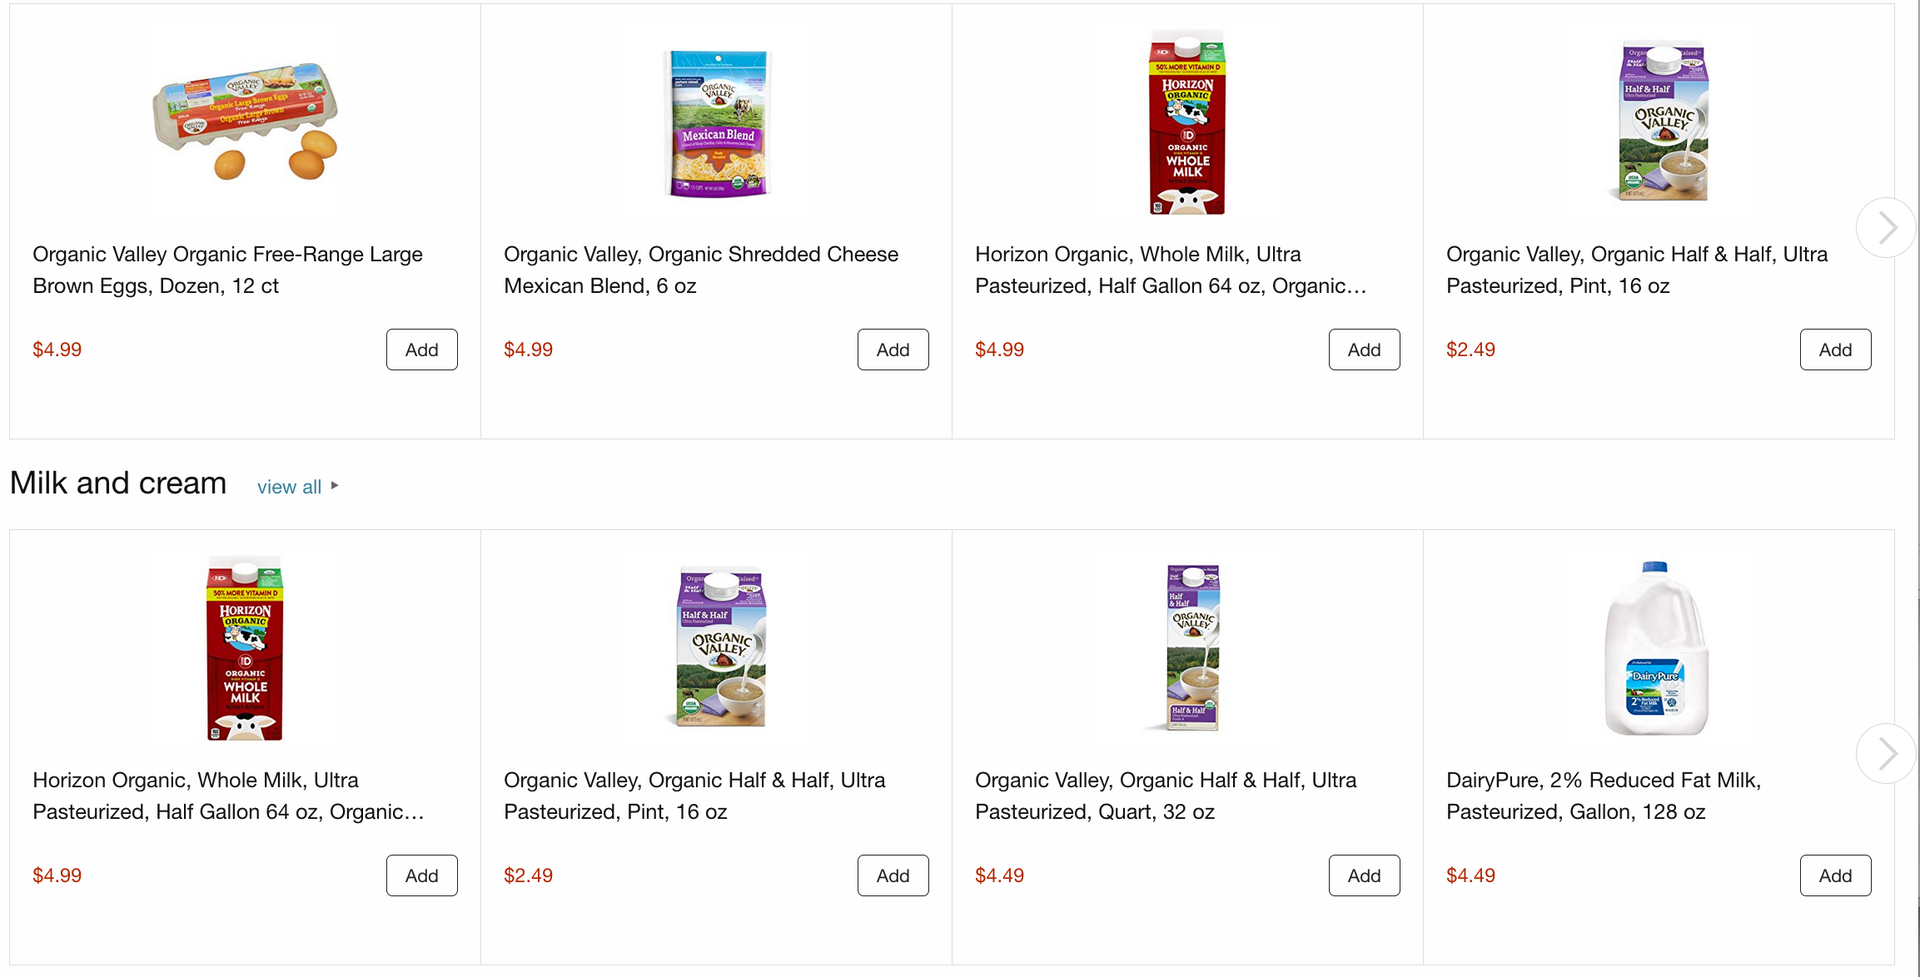Advance the Milk and cream carousel
The image size is (1920, 977).
1886,753
